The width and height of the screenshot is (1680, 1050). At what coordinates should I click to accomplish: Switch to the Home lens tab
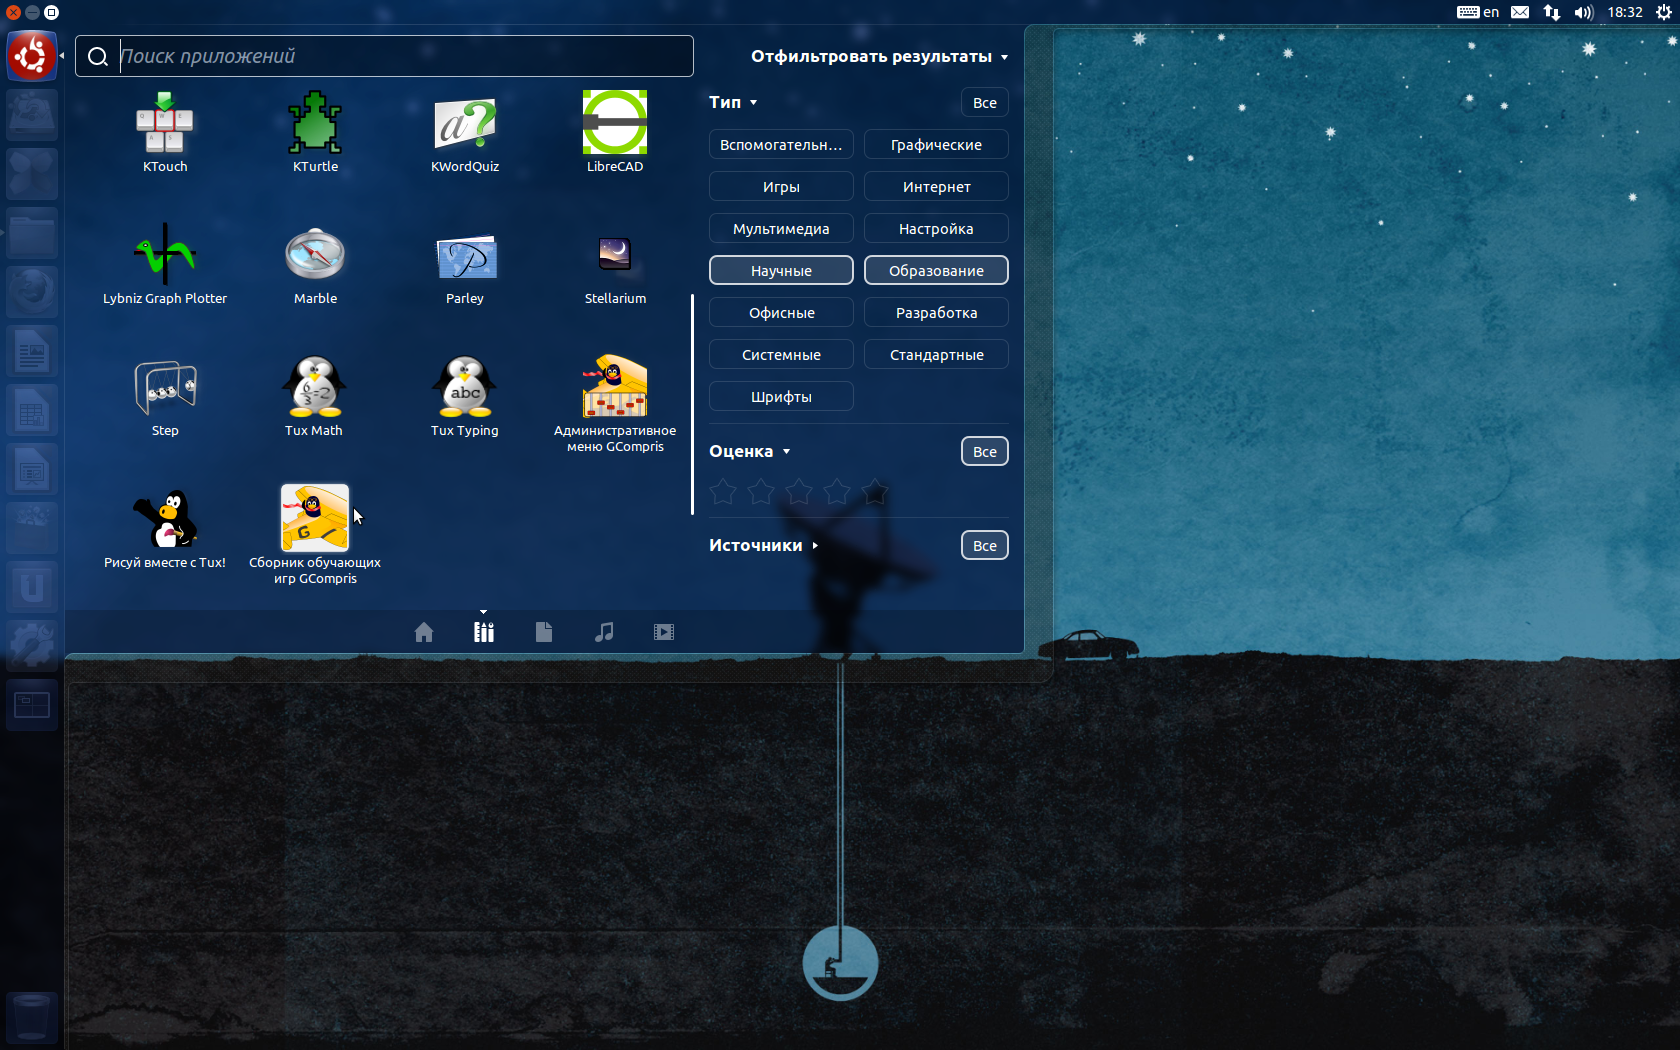(x=424, y=632)
